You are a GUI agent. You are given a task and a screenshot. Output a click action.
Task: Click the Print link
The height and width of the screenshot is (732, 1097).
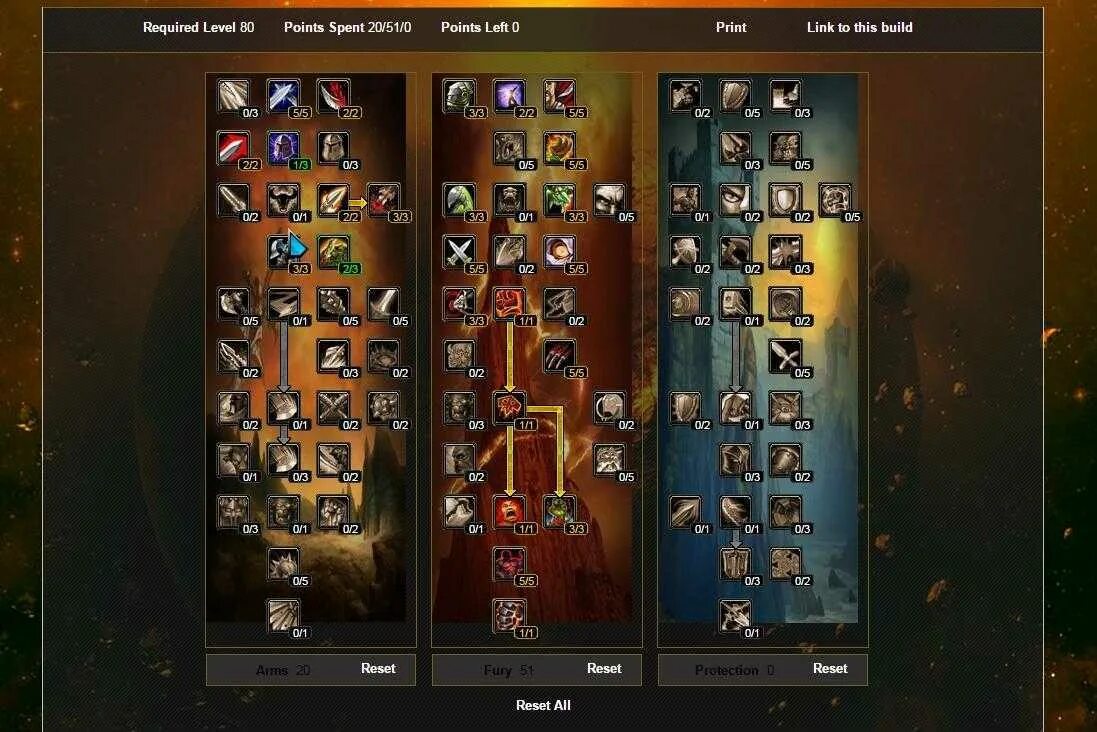coord(730,27)
